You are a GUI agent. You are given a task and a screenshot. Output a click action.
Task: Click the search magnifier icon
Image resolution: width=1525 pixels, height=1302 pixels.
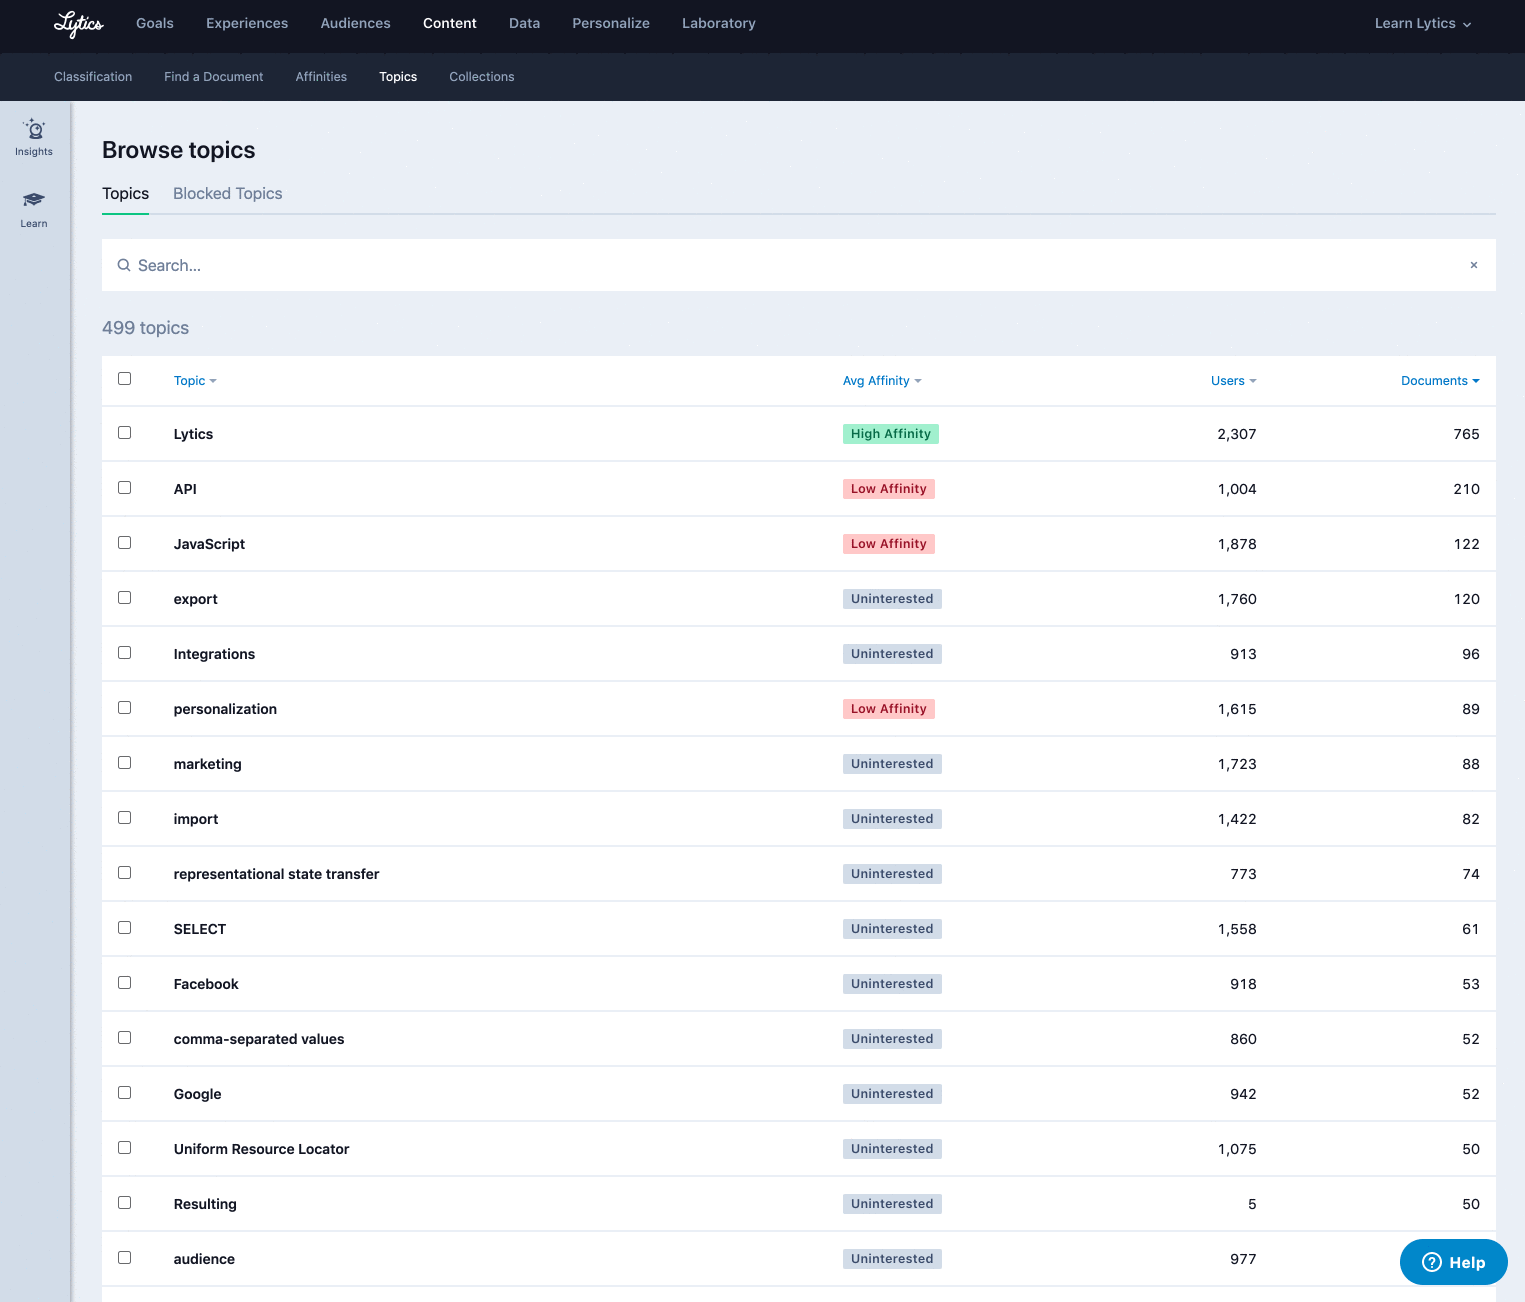(x=124, y=265)
